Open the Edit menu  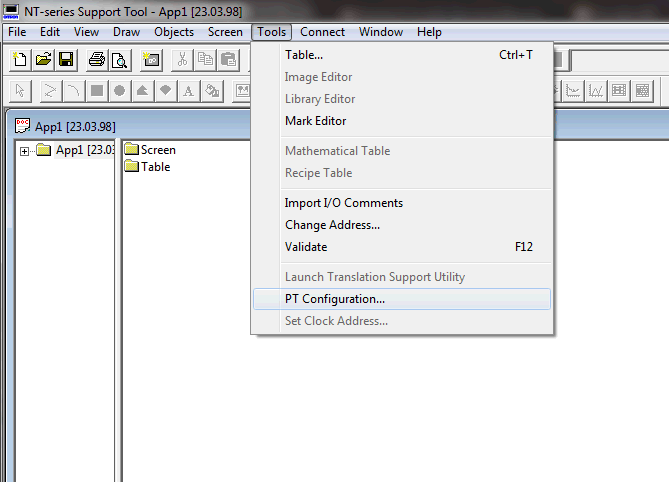(x=50, y=32)
